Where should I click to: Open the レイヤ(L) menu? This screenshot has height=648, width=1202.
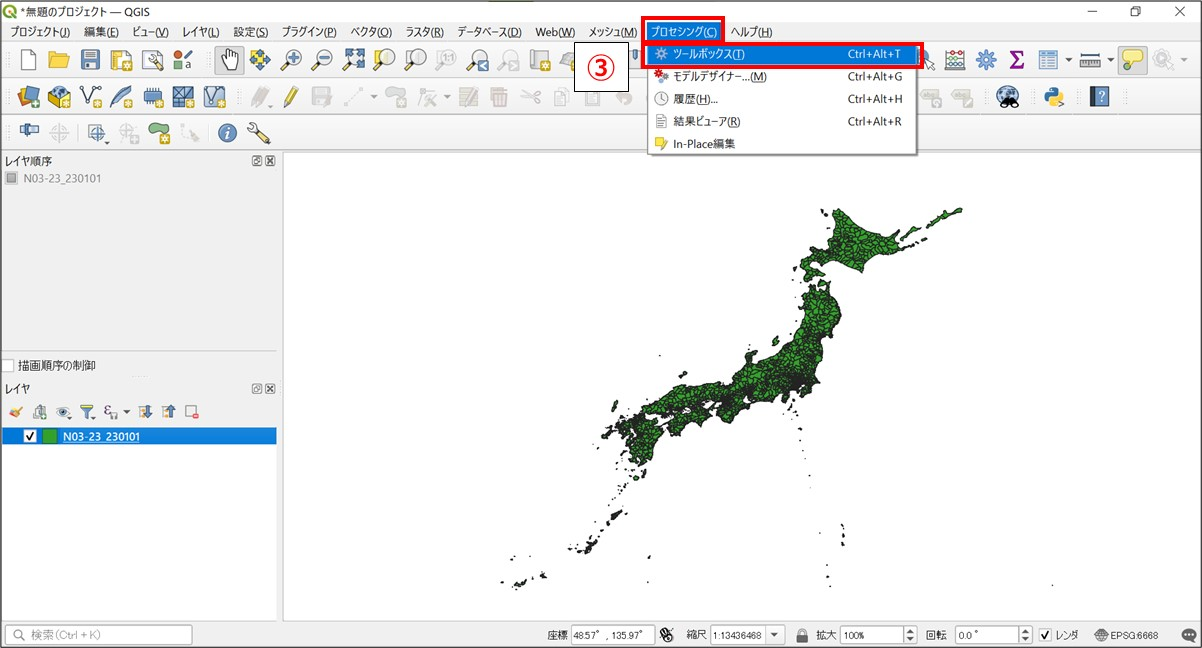click(x=200, y=32)
